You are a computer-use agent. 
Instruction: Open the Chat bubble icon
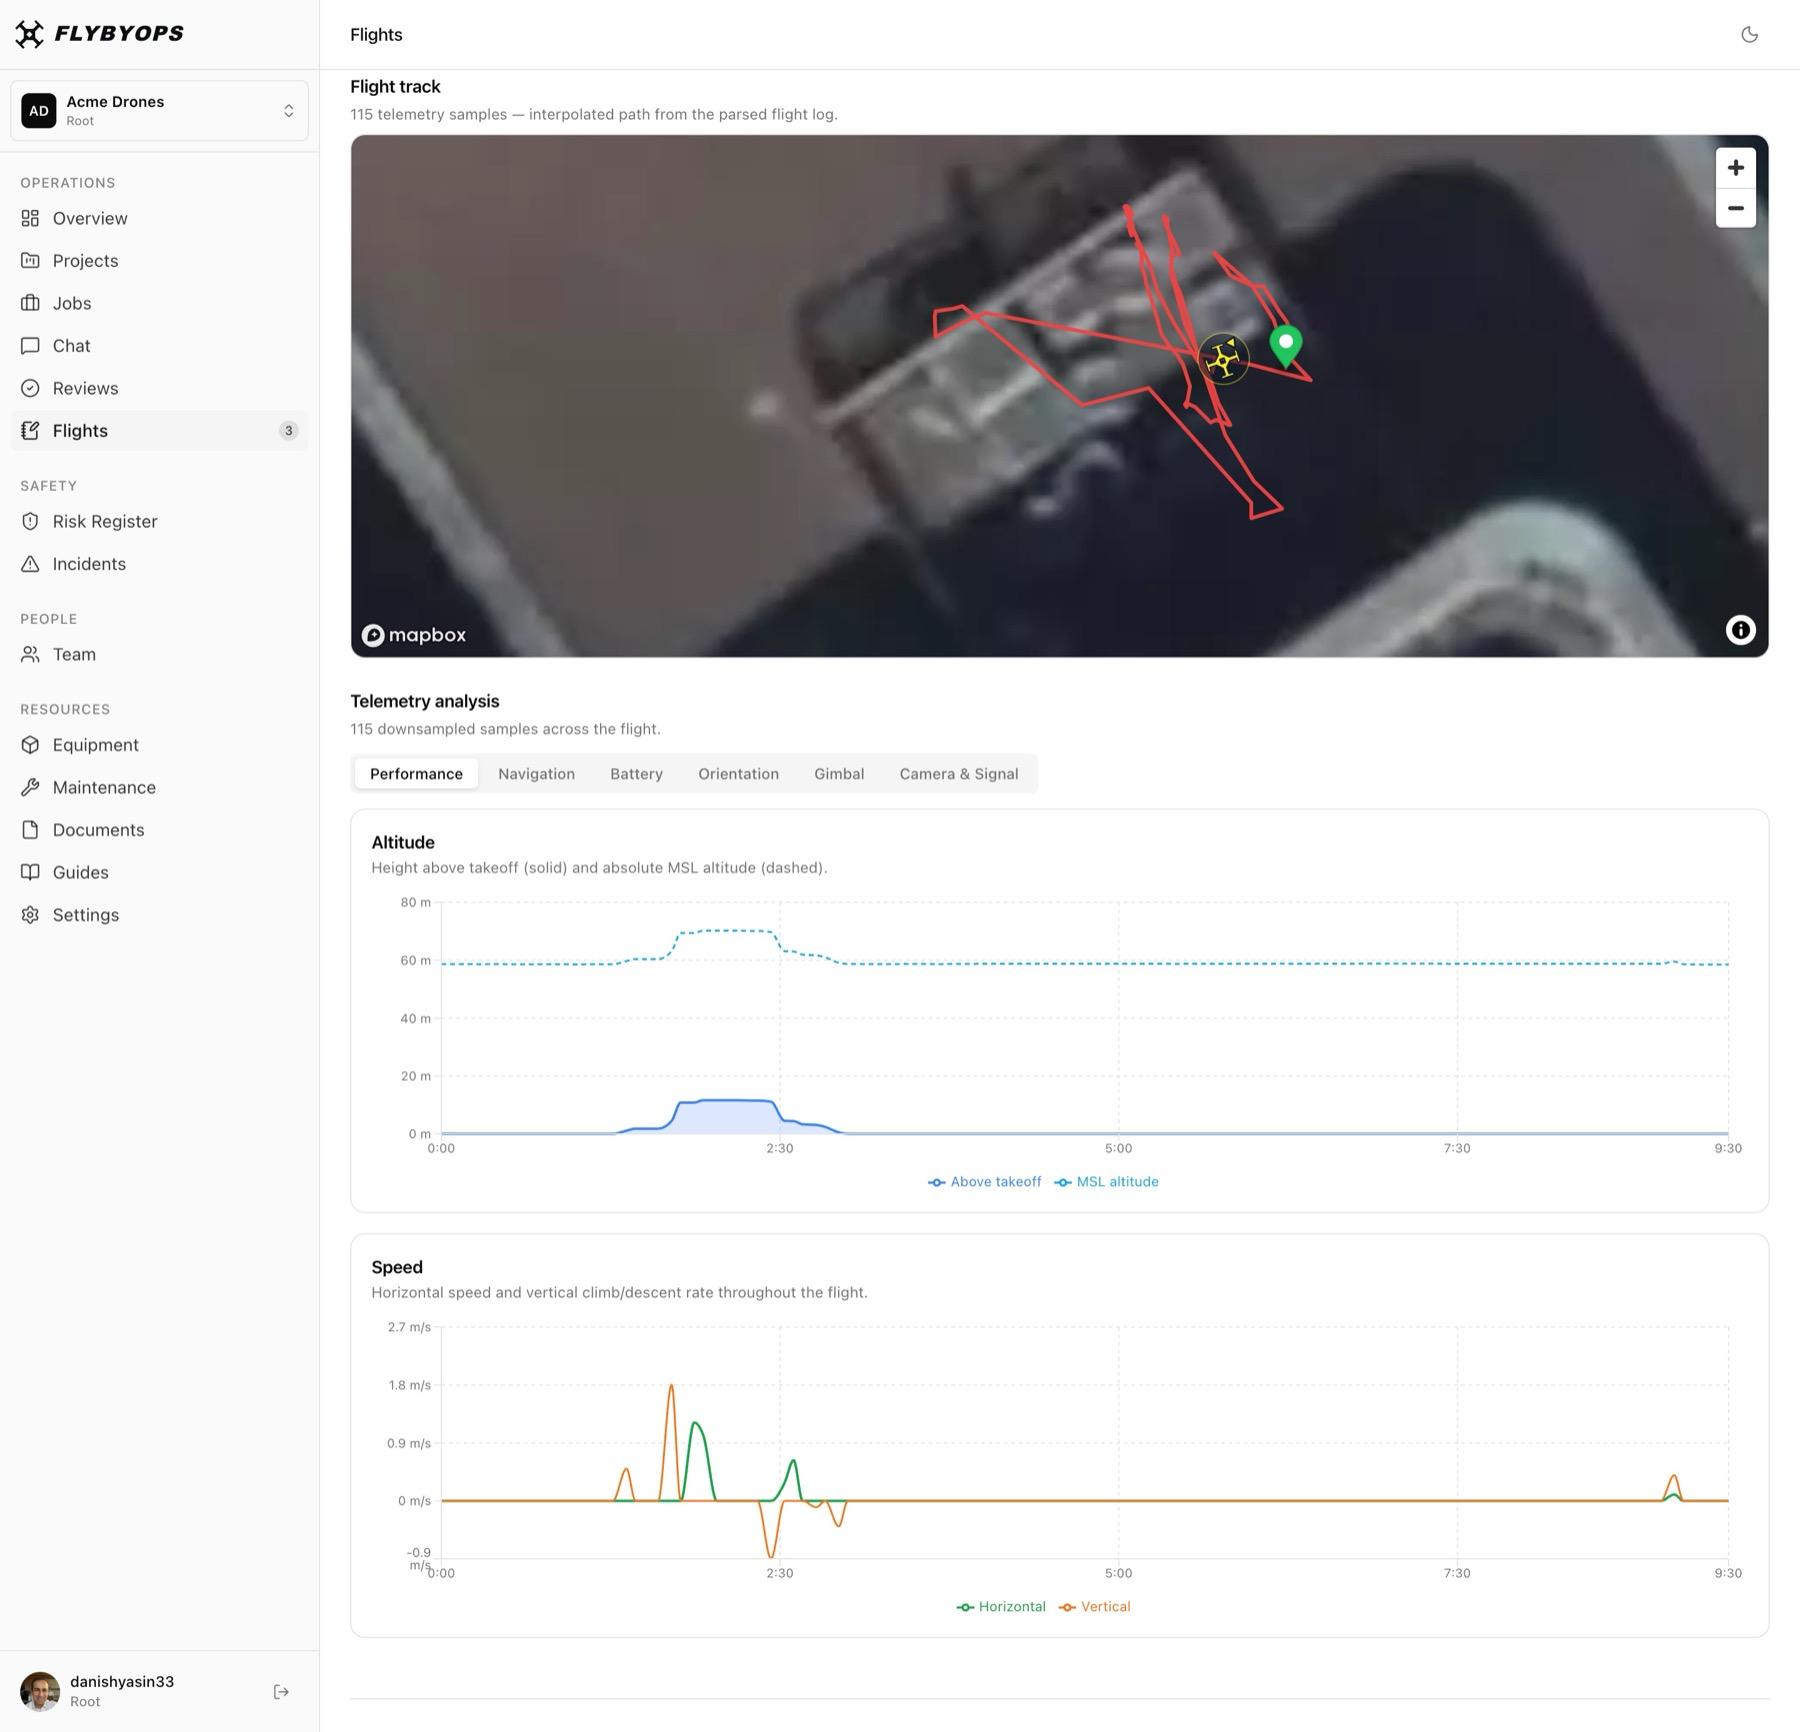pyautogui.click(x=31, y=346)
